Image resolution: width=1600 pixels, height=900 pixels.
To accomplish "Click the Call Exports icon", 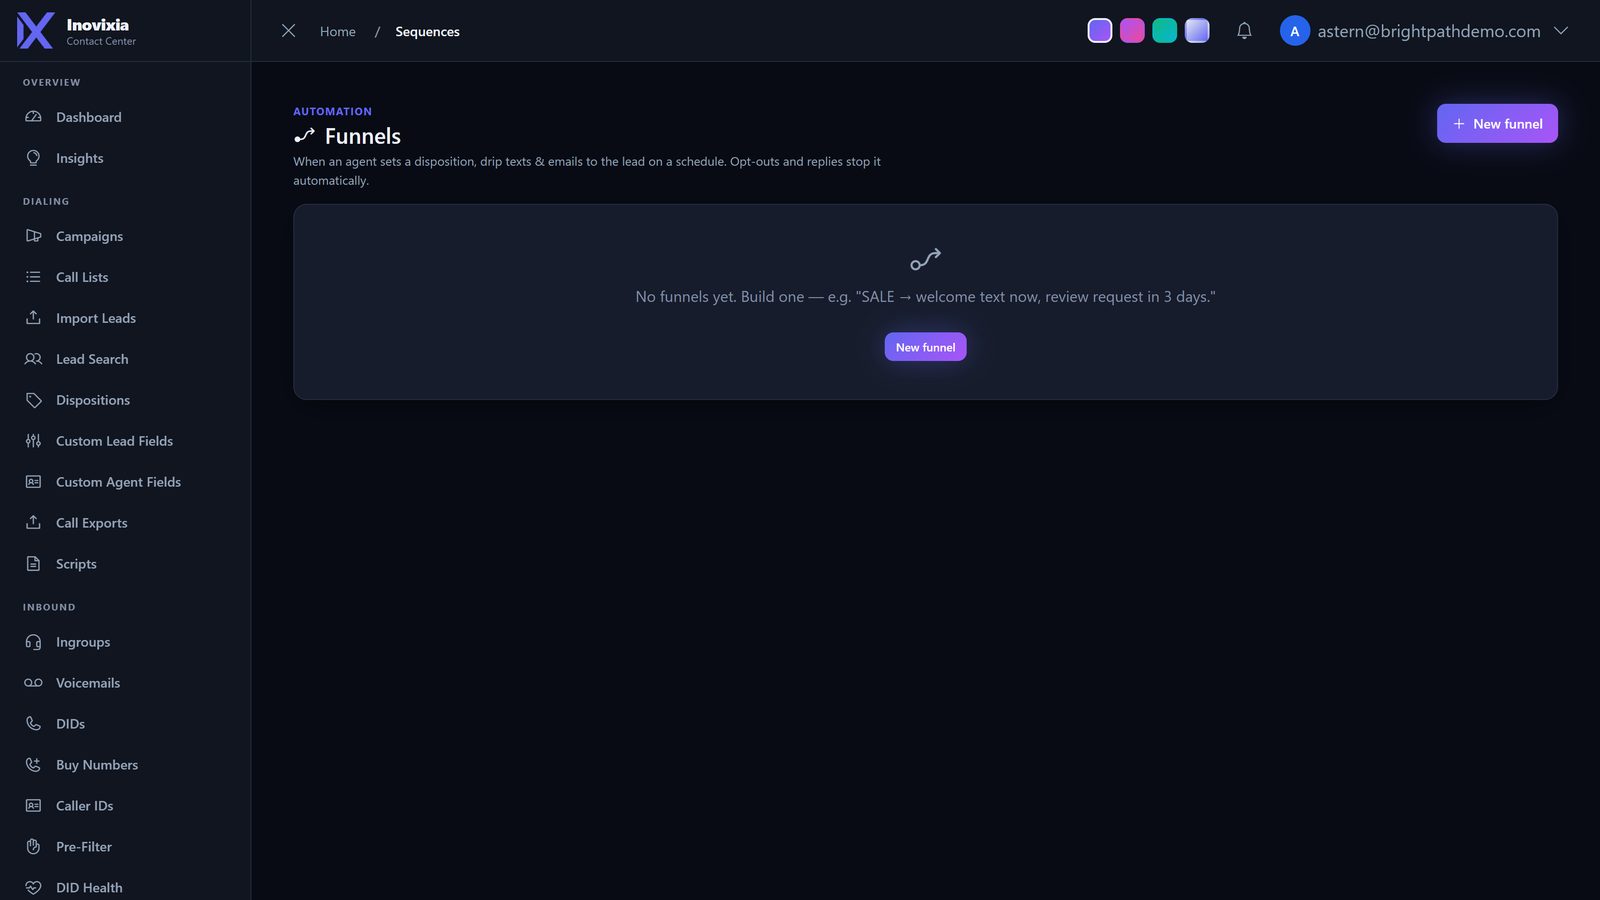I will point(33,523).
